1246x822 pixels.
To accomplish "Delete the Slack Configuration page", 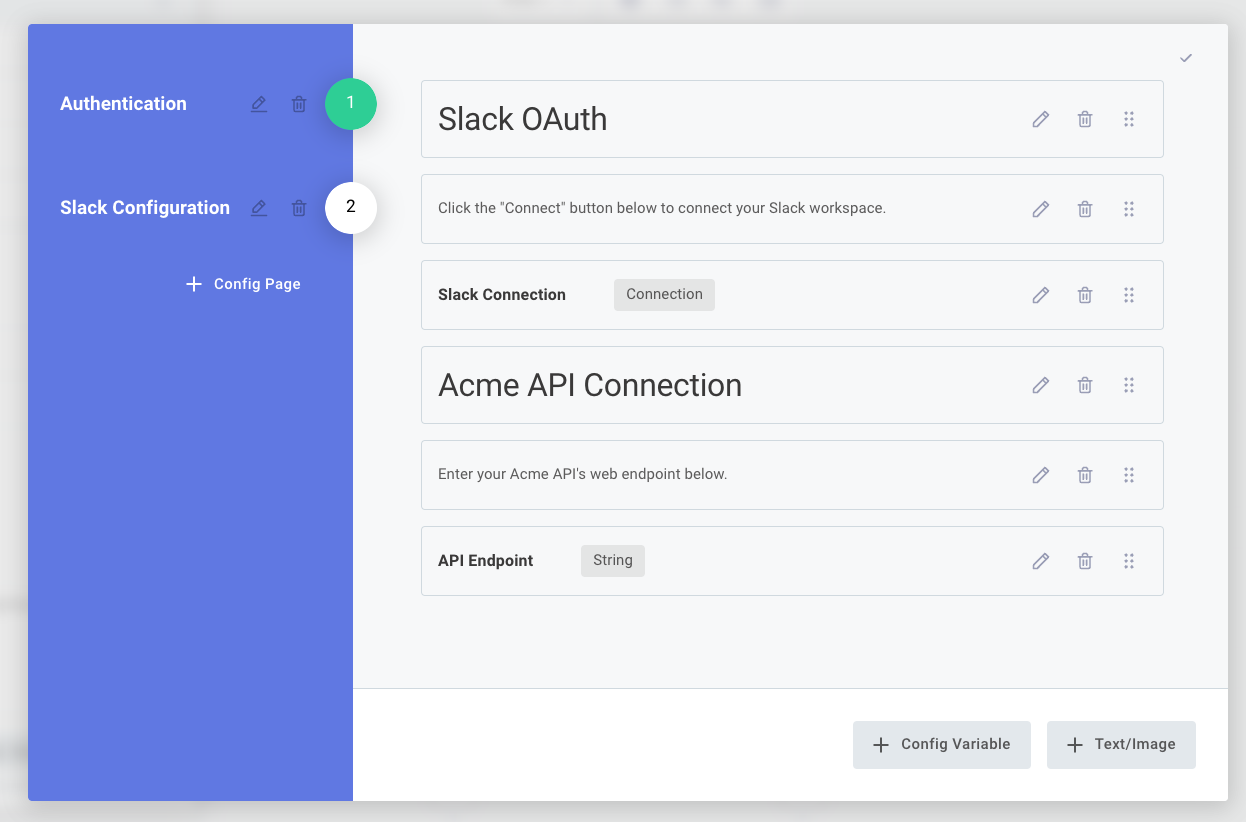I will tap(298, 207).
